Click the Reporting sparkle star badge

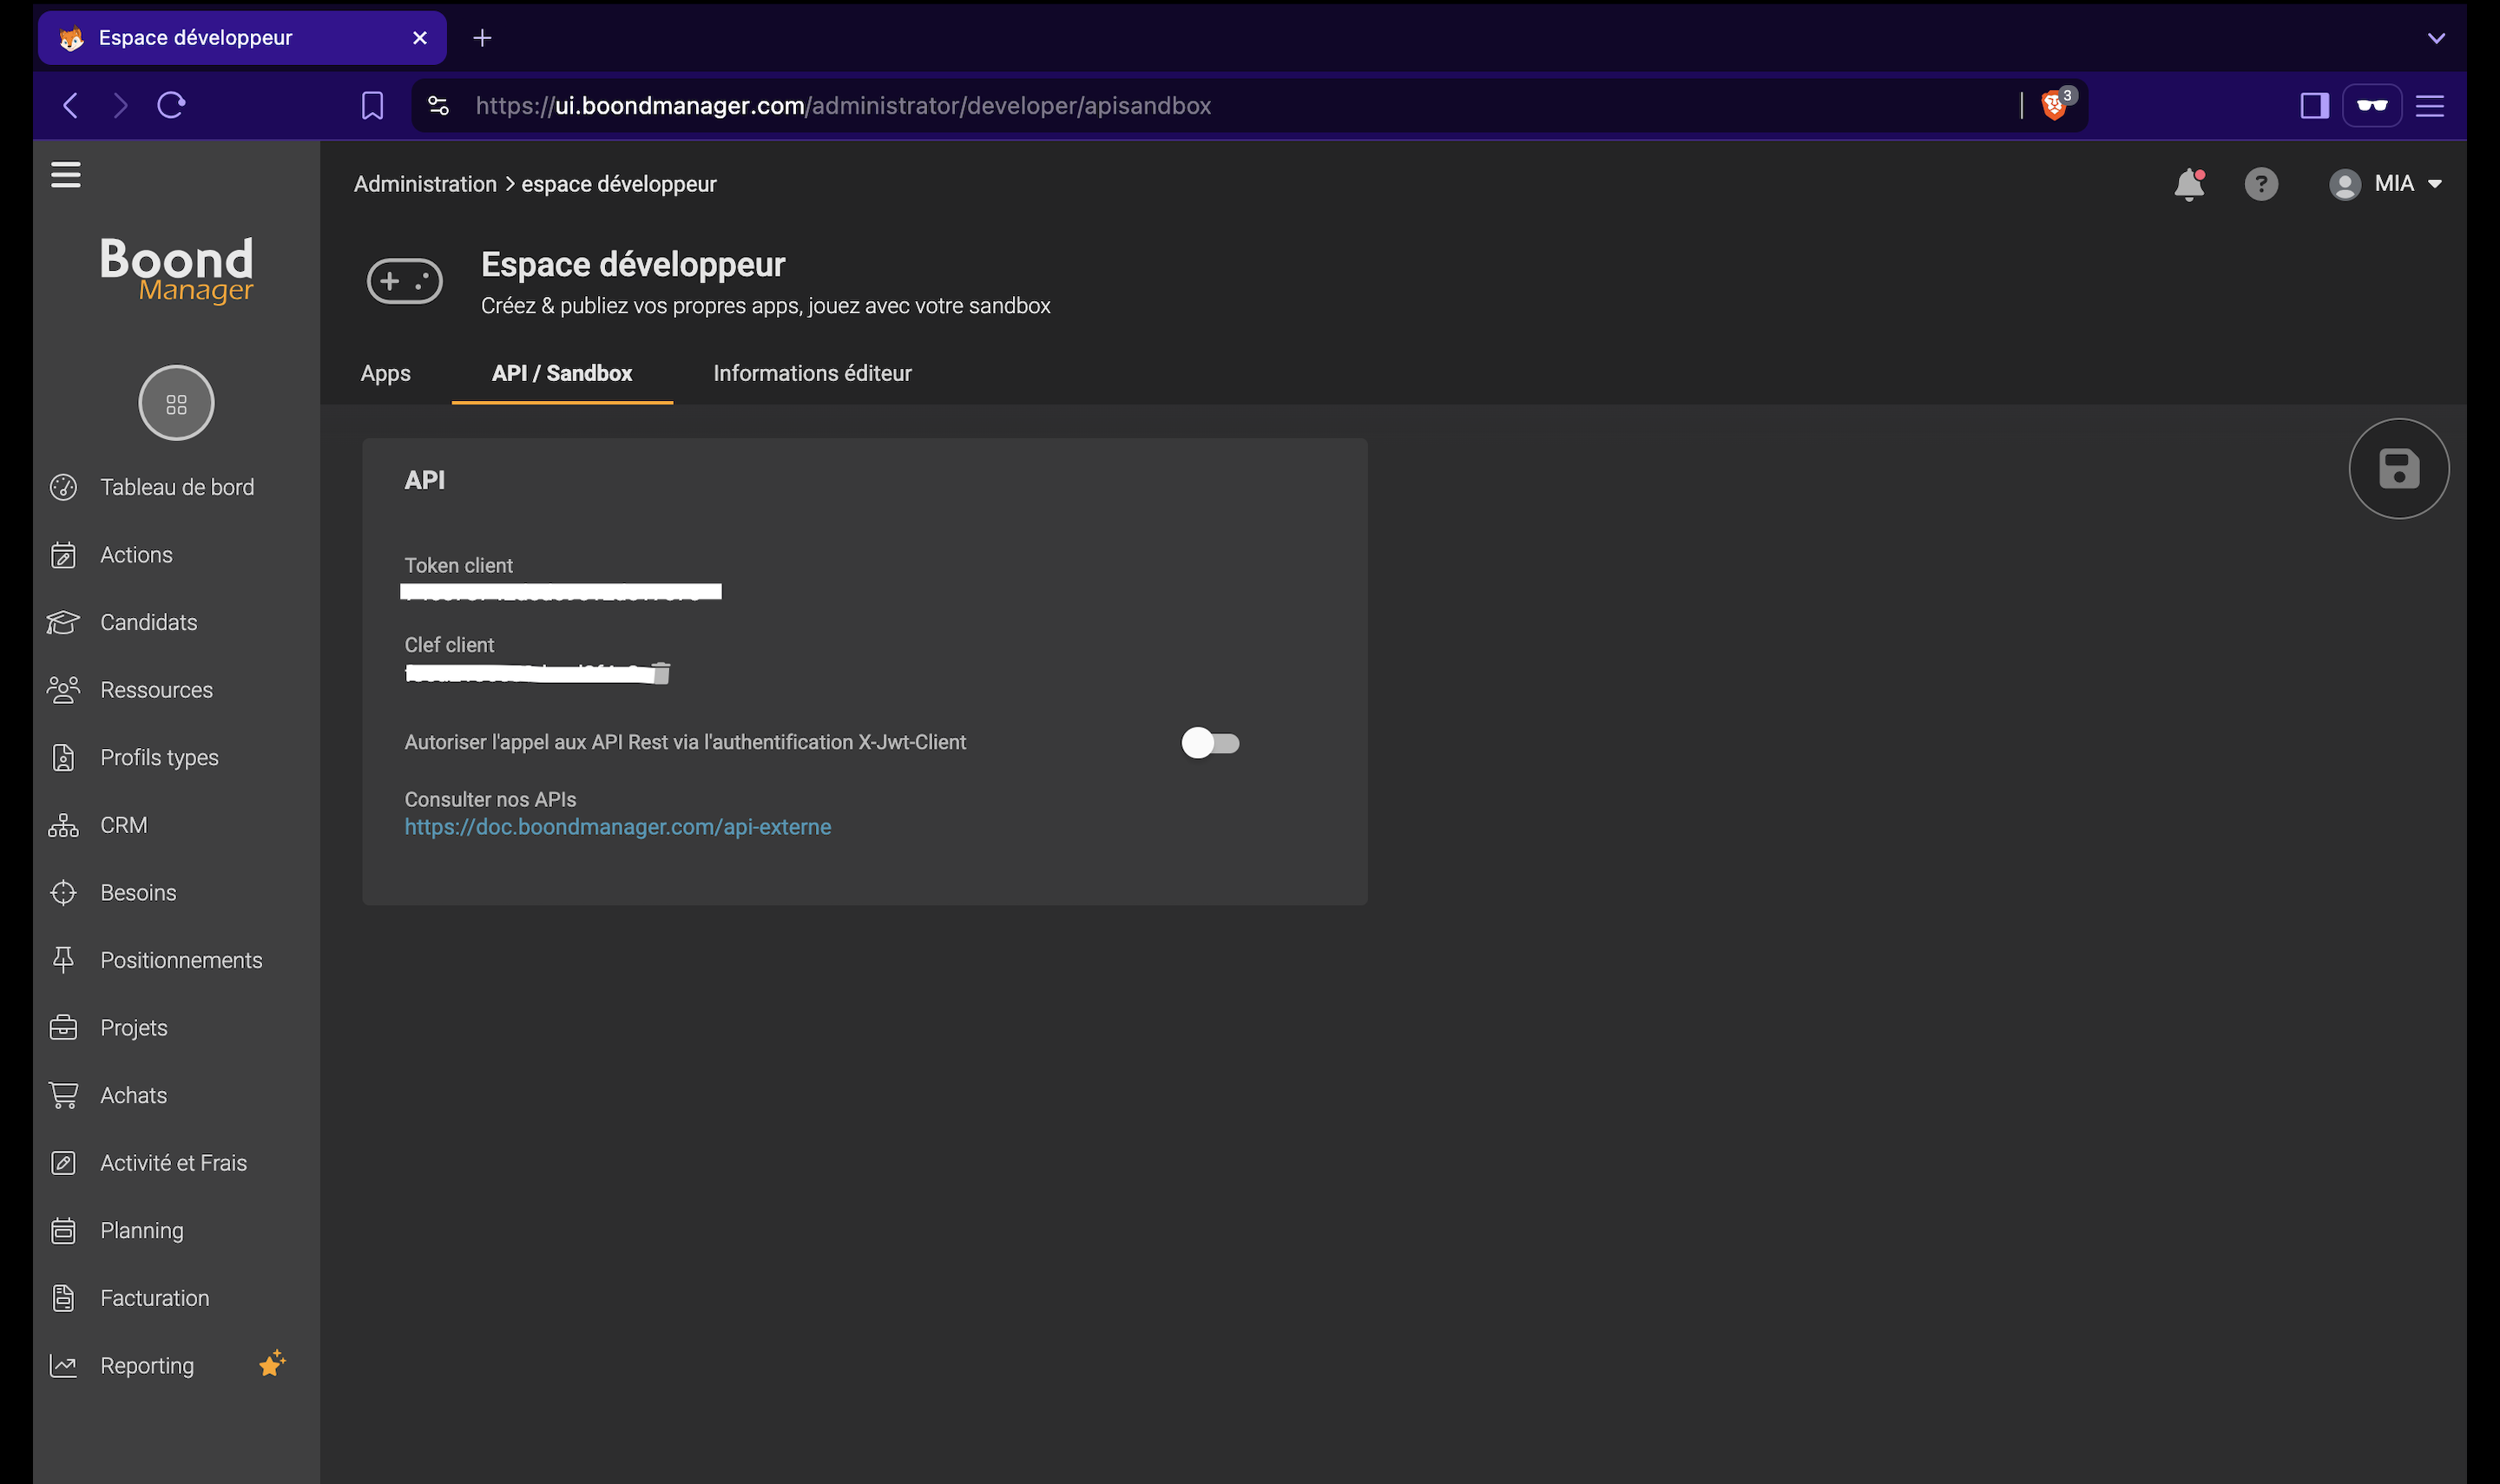(x=272, y=1363)
